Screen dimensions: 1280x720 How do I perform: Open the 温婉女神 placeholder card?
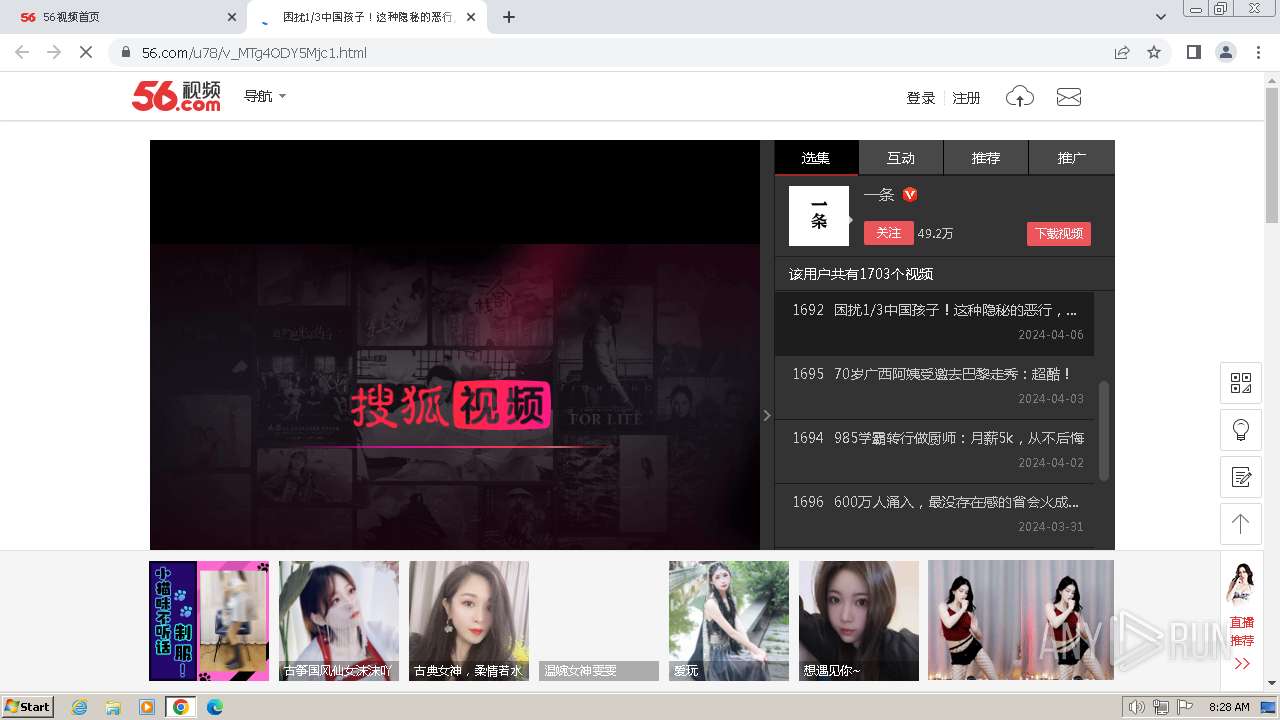pos(599,621)
